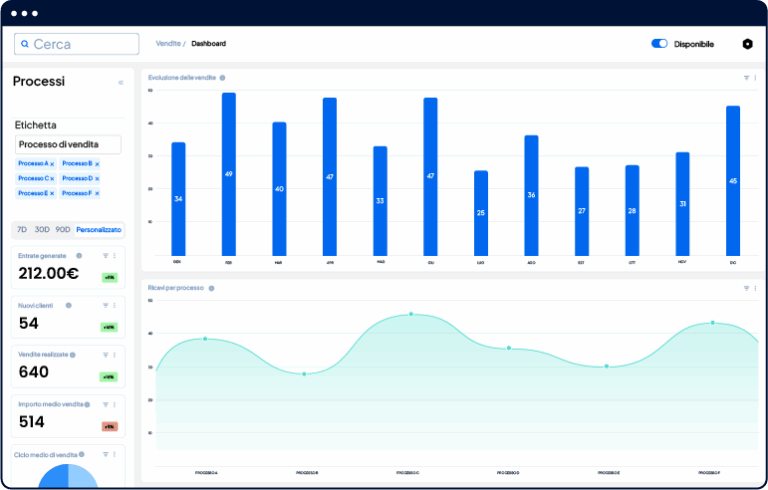The height and width of the screenshot is (490, 768).
Task: Open Ricavi per processo chart options
Action: 755,289
